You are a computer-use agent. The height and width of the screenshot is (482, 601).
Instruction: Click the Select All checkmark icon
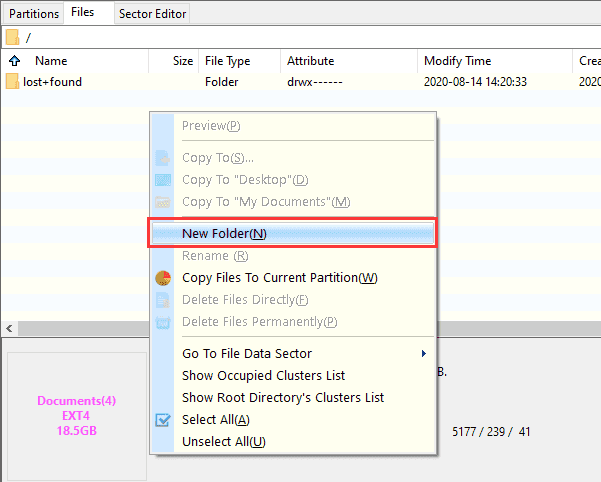164,420
